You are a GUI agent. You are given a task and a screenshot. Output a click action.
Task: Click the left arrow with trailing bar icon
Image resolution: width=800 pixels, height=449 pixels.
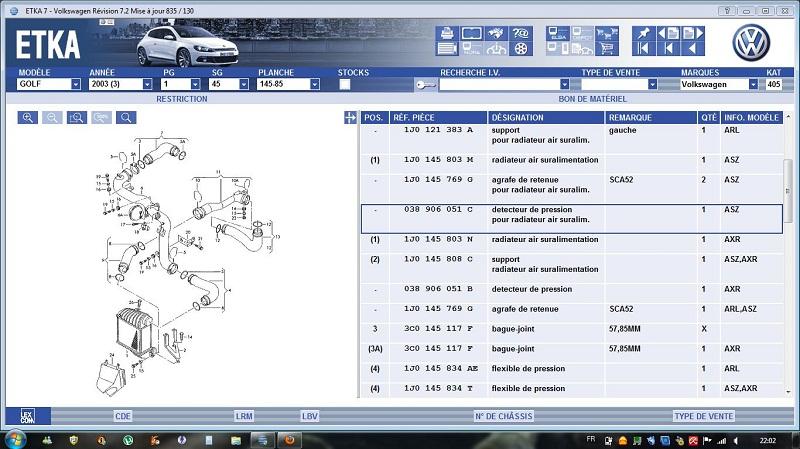[x=668, y=48]
